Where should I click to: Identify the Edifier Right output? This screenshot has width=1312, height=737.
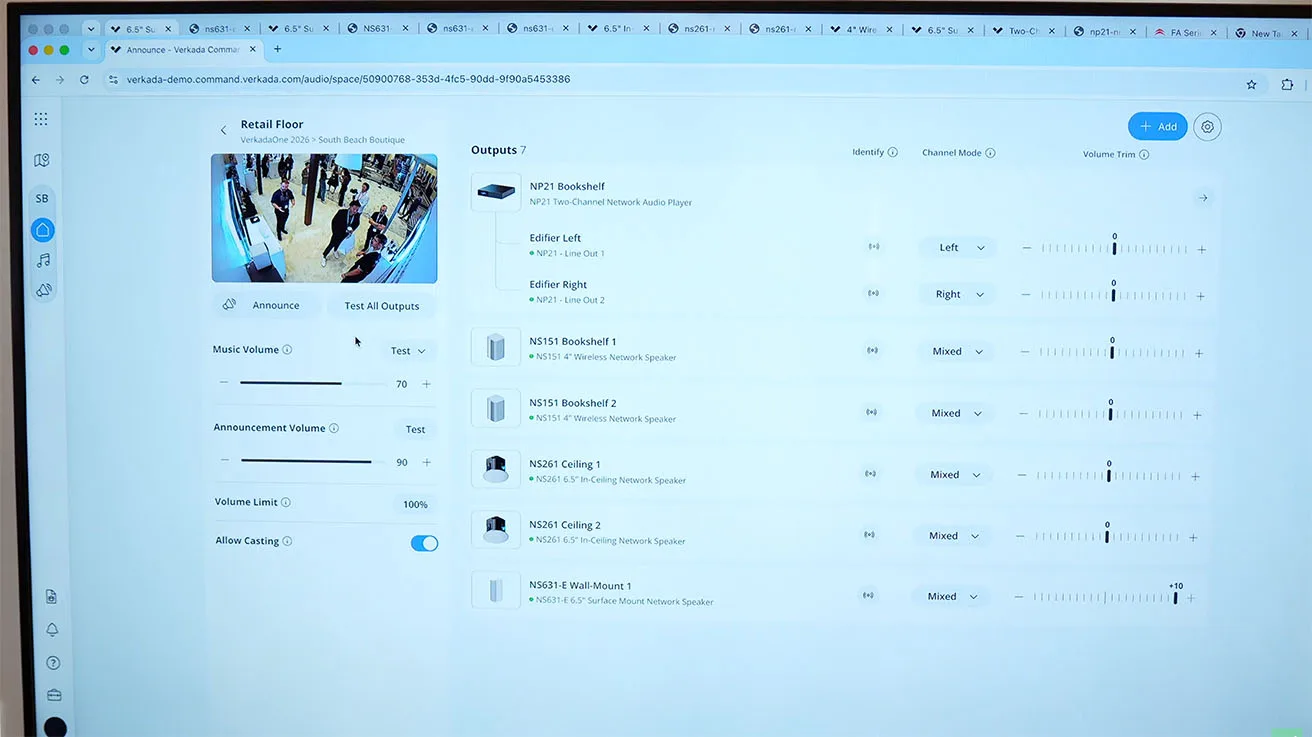pyautogui.click(x=873, y=293)
